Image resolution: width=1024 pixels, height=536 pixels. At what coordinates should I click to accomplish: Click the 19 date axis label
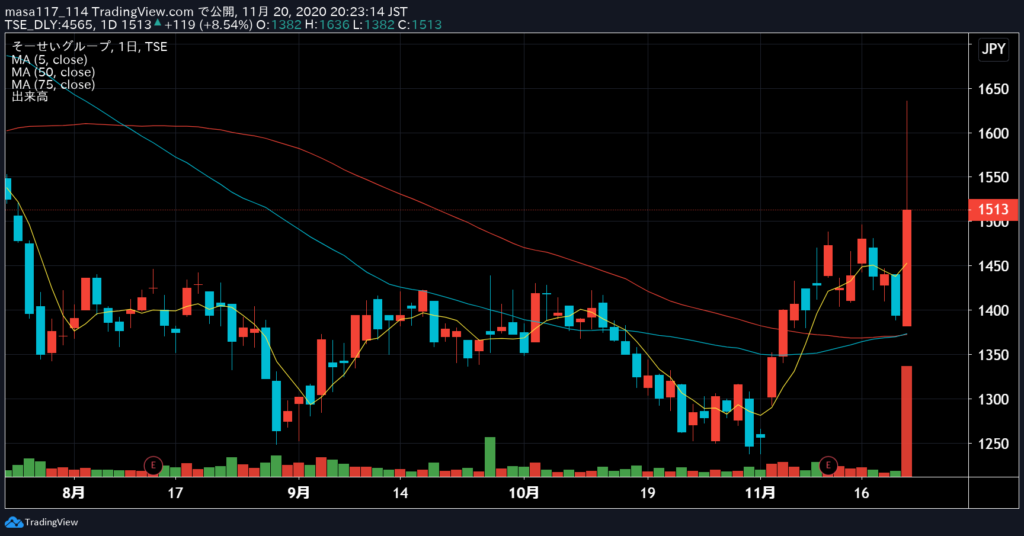(x=647, y=493)
